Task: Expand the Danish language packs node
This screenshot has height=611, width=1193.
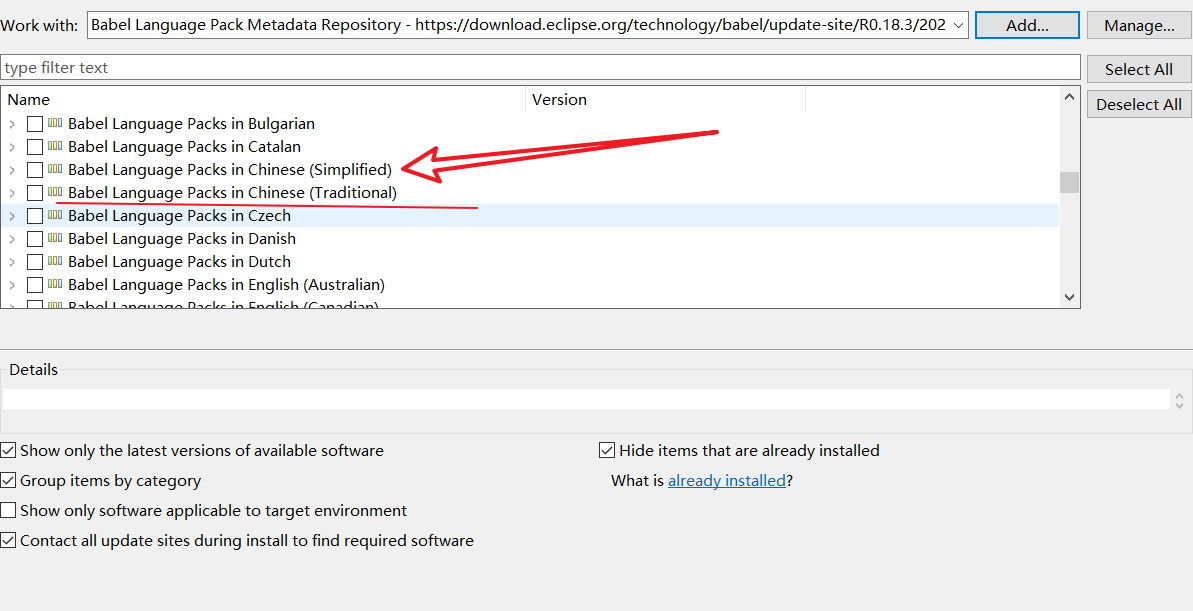Action: 12,239
